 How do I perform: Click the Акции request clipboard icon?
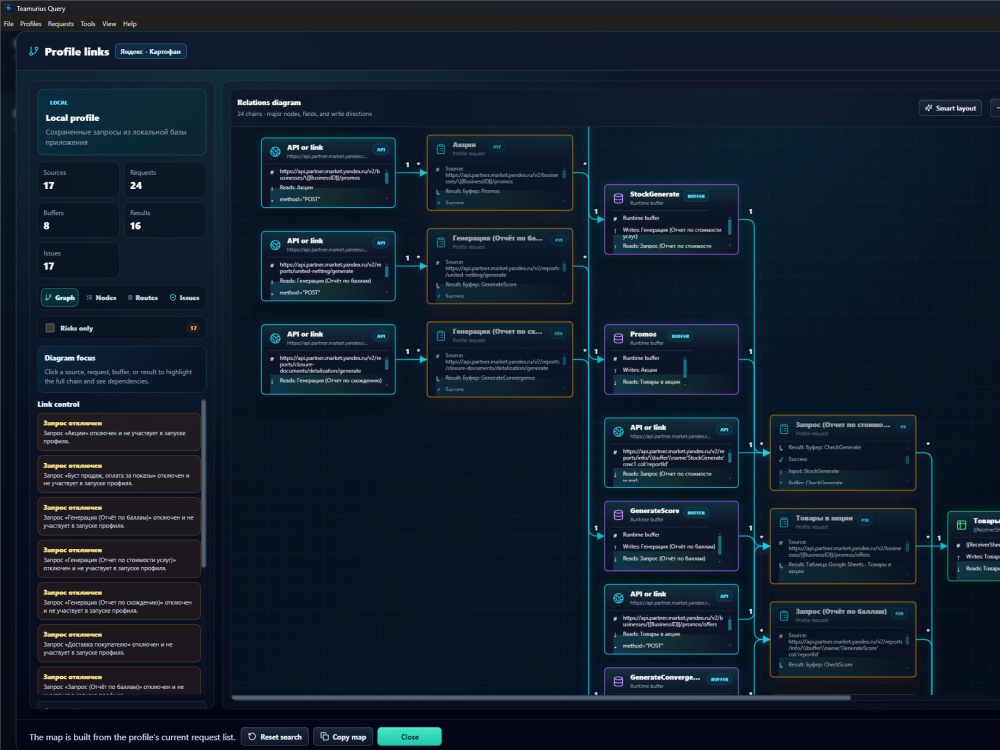441,149
